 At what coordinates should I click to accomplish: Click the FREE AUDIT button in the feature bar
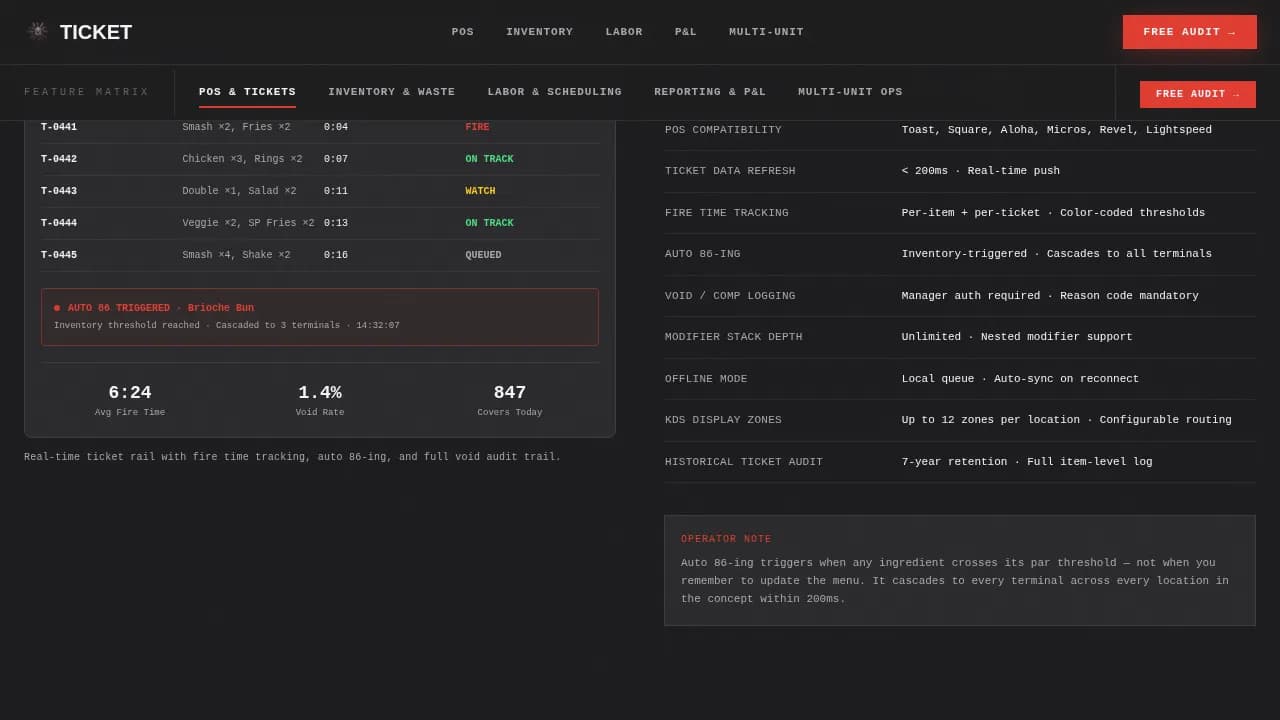1198,94
